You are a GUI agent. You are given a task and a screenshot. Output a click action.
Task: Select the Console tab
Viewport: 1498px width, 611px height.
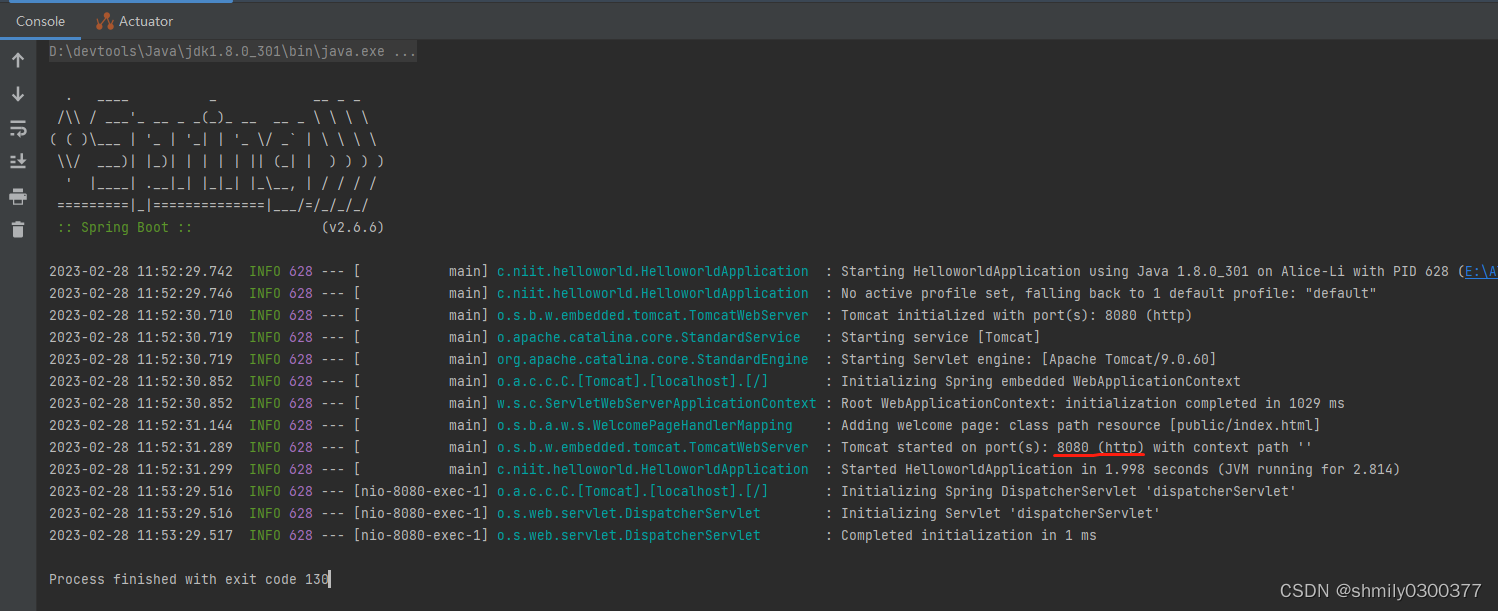[39, 20]
